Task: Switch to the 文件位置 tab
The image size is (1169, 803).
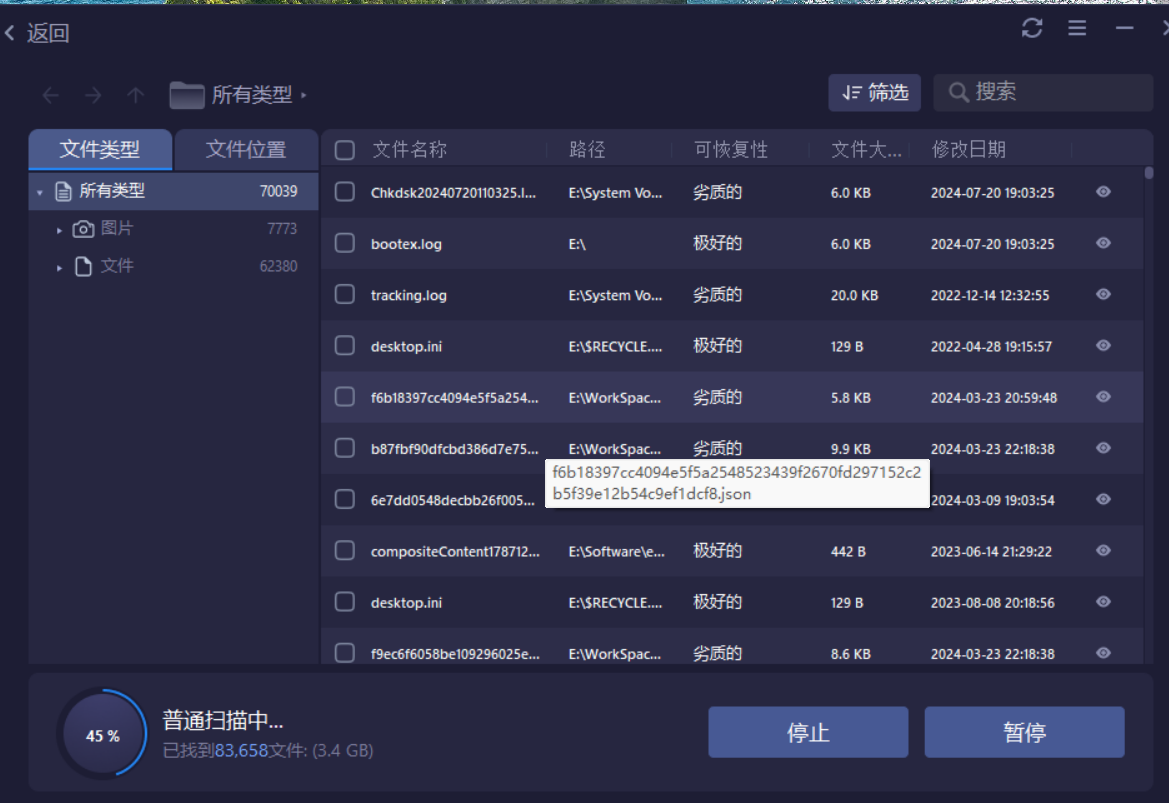Action: pos(246,149)
